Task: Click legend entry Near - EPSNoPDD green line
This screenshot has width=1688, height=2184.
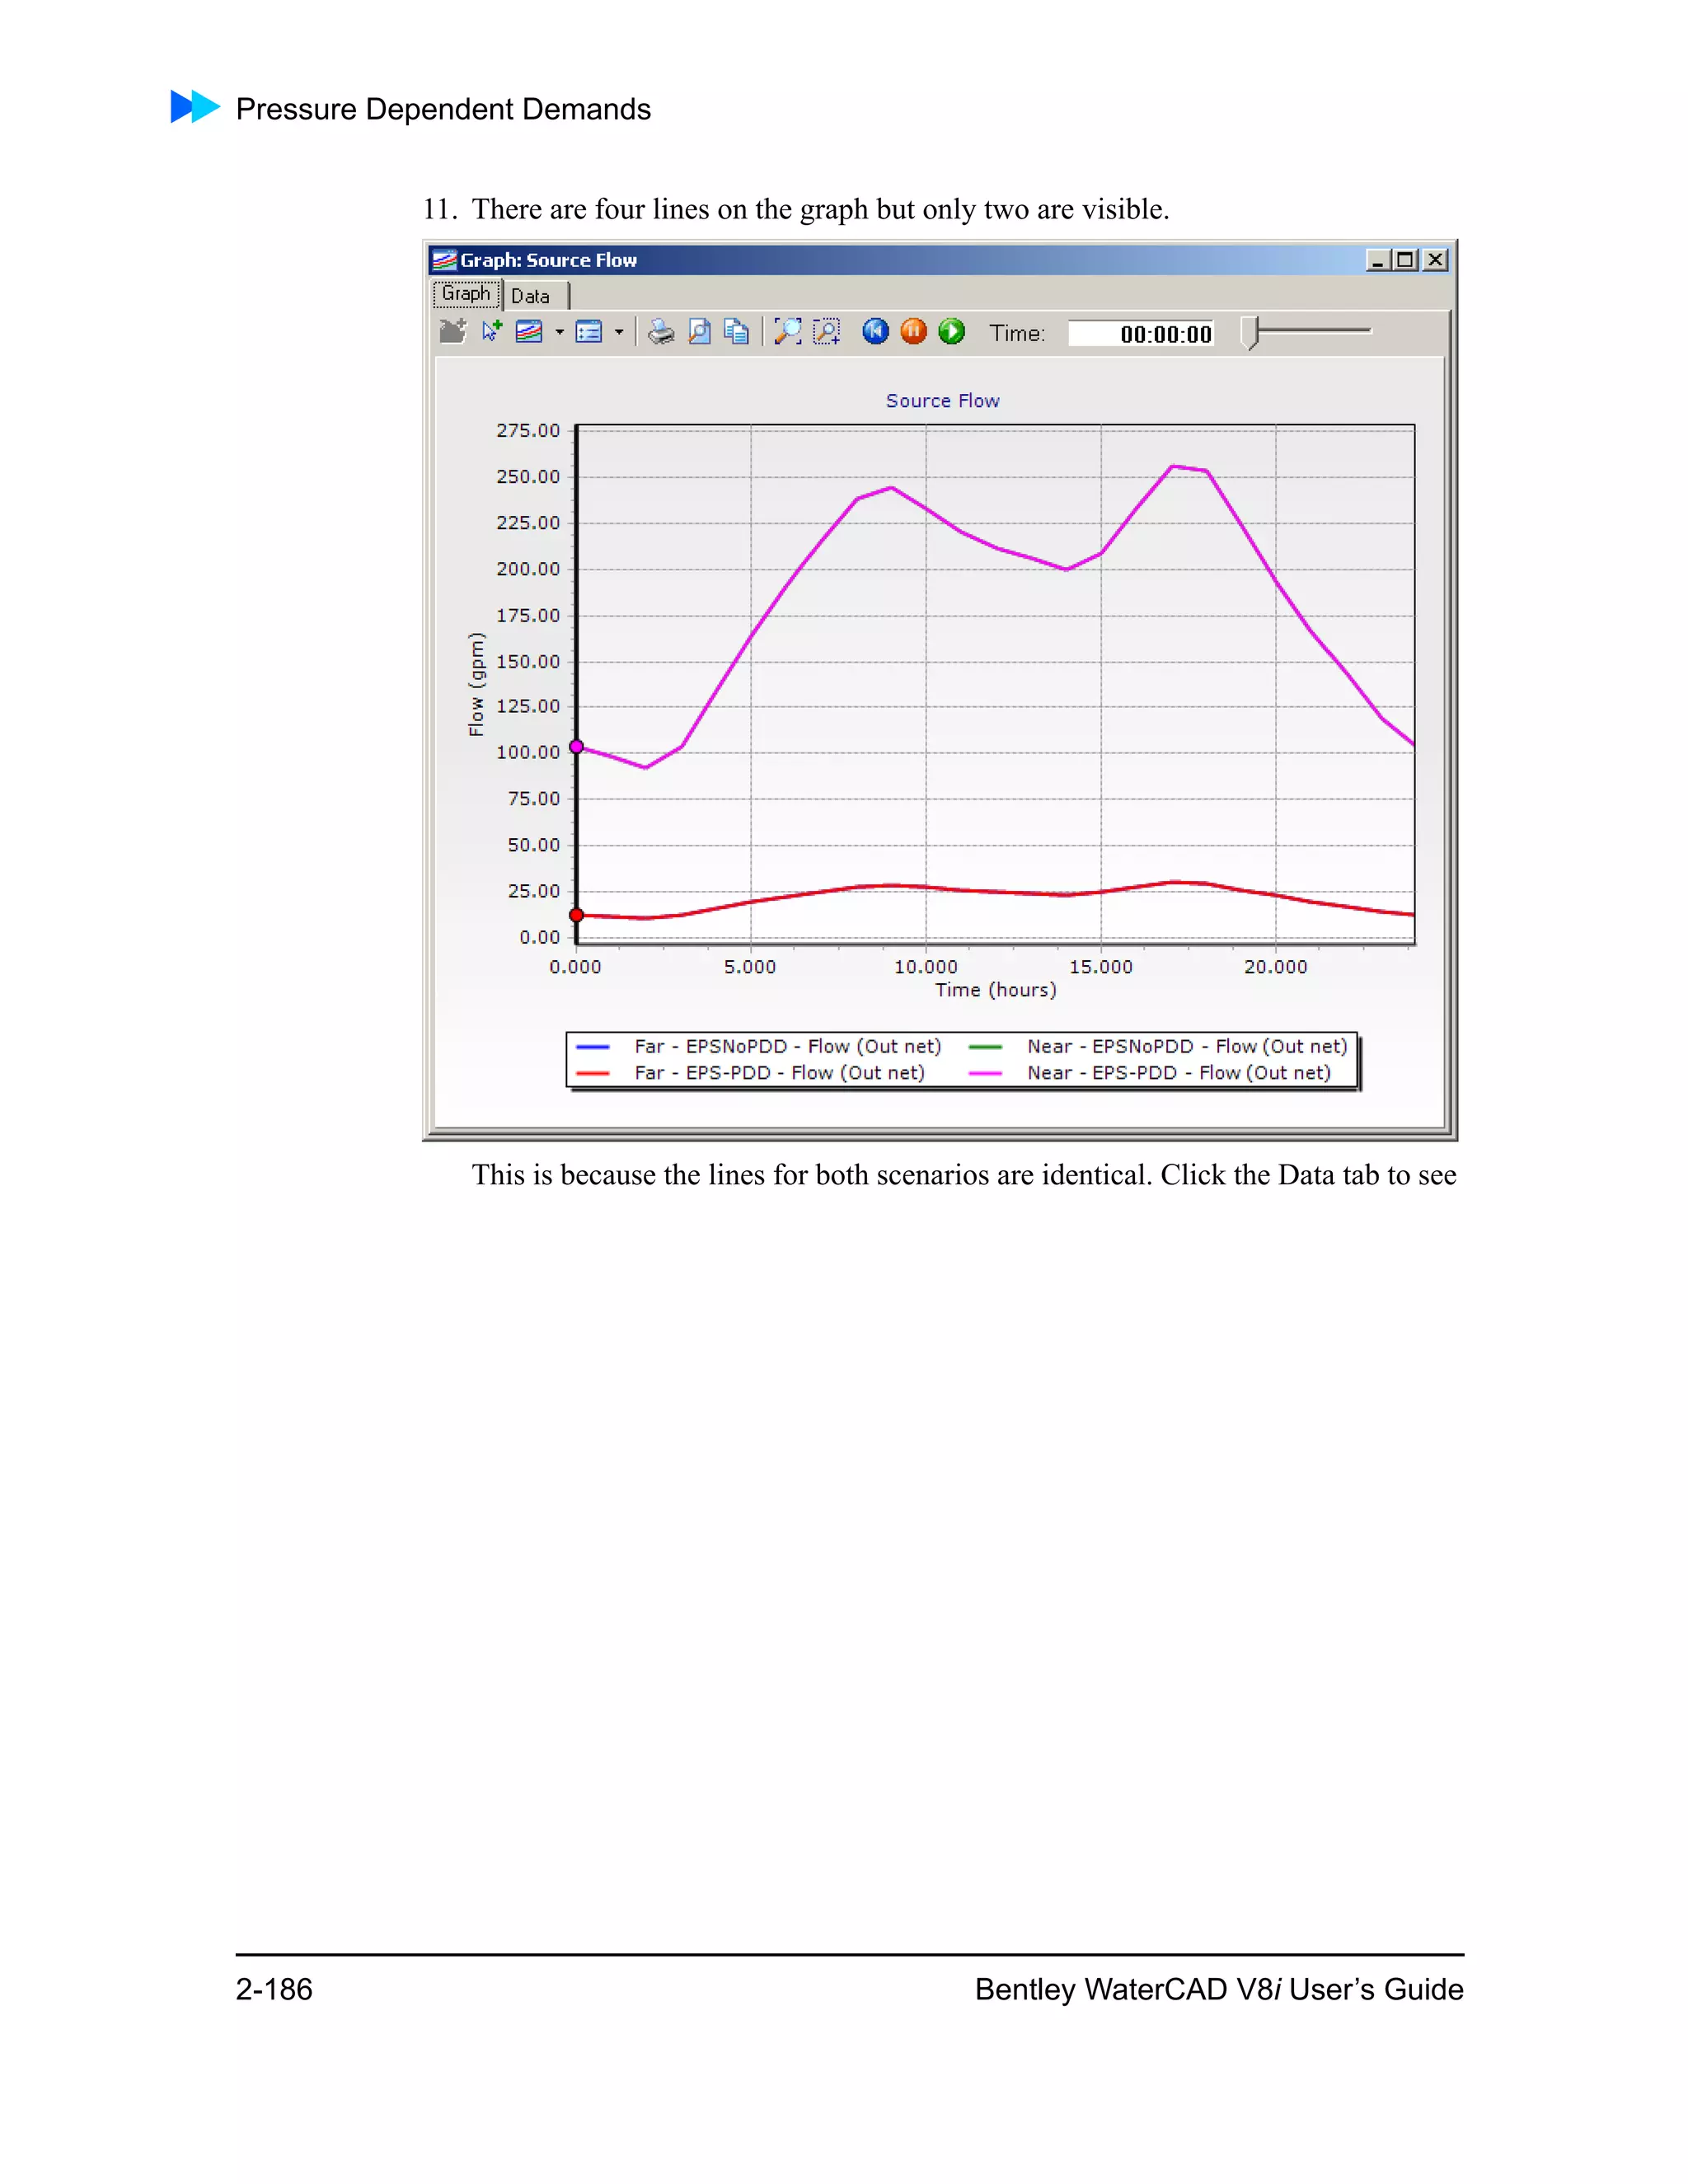Action: point(1158,1047)
